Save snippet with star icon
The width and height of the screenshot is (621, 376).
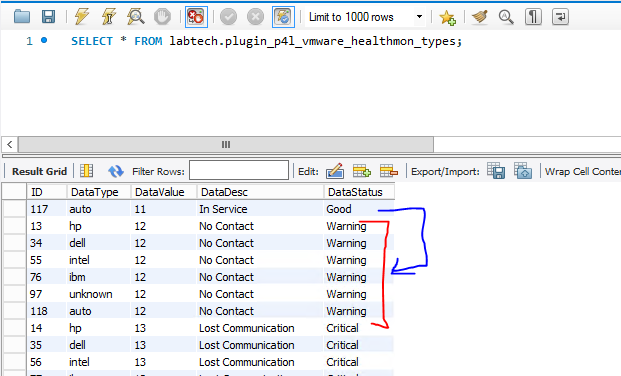point(448,17)
